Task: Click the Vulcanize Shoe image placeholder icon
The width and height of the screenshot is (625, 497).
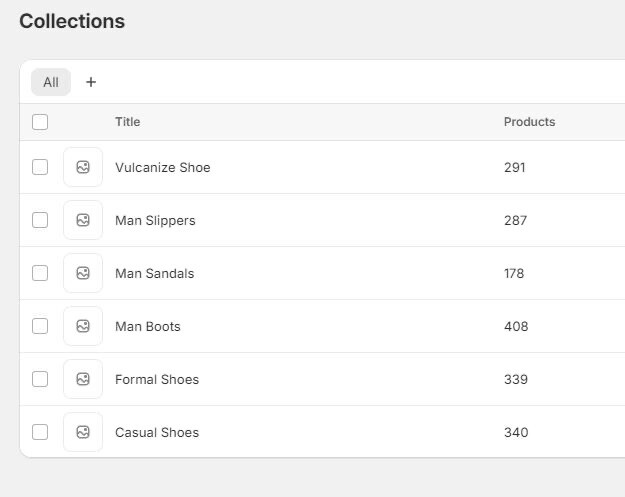Action: pyautogui.click(x=83, y=167)
